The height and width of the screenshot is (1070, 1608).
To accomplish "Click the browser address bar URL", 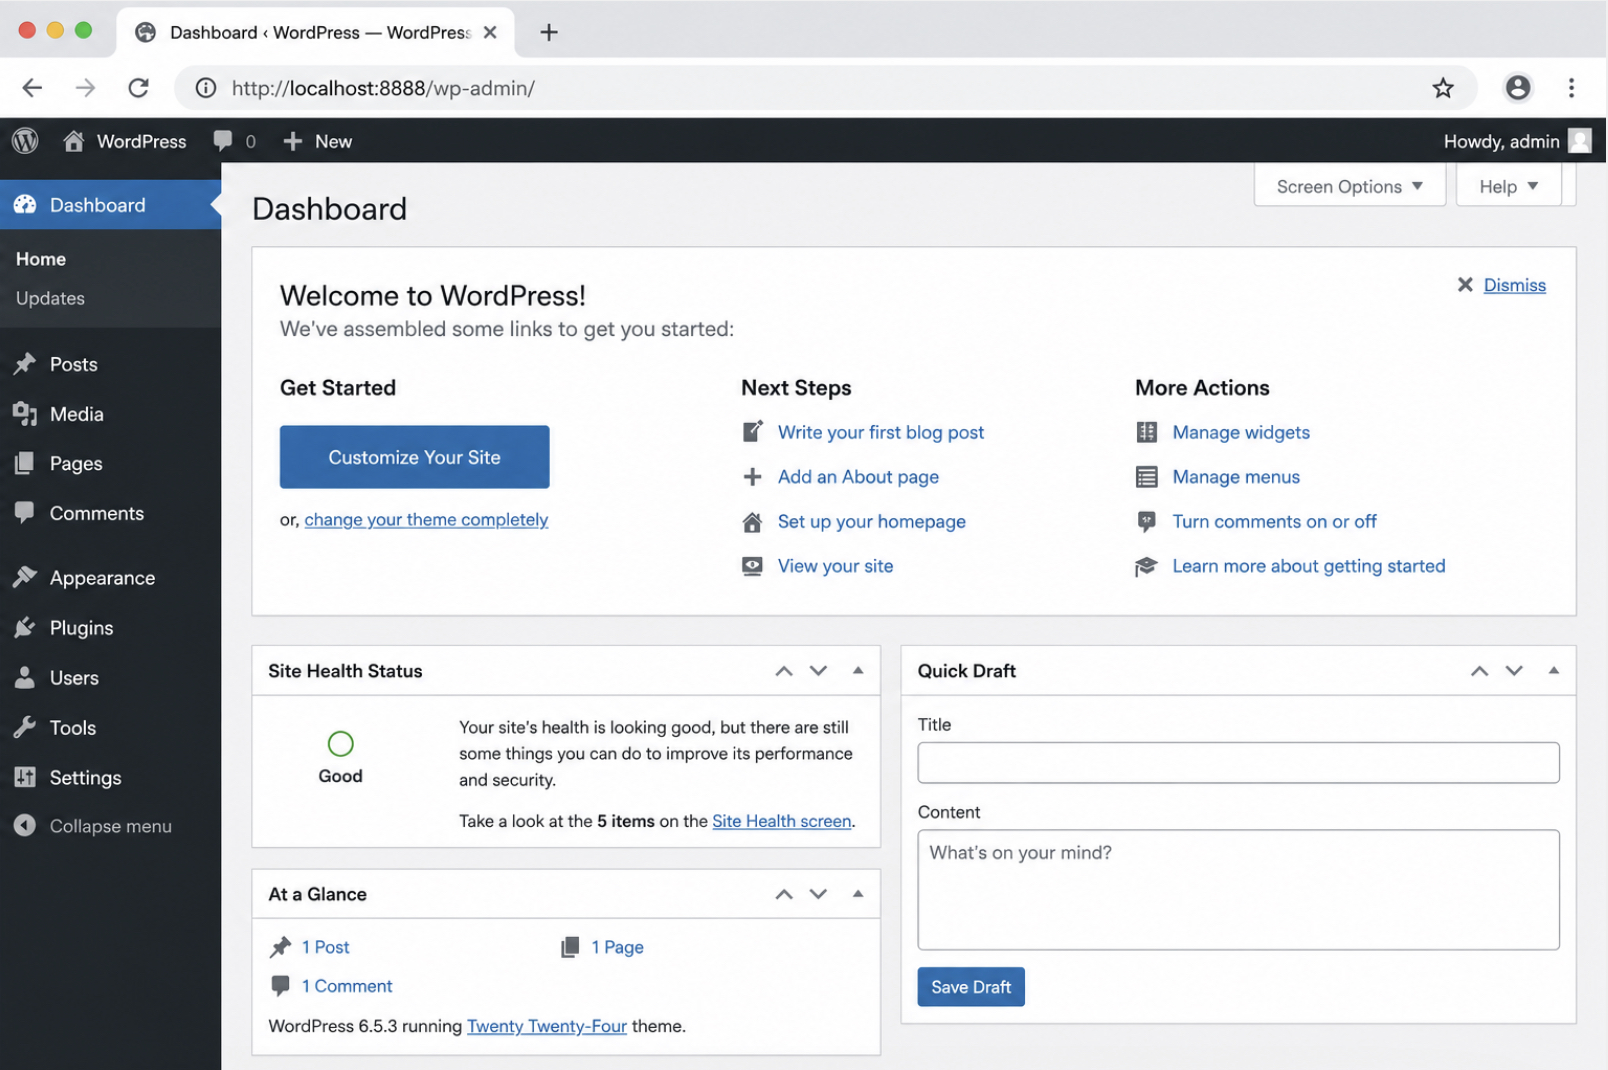I will tap(383, 88).
